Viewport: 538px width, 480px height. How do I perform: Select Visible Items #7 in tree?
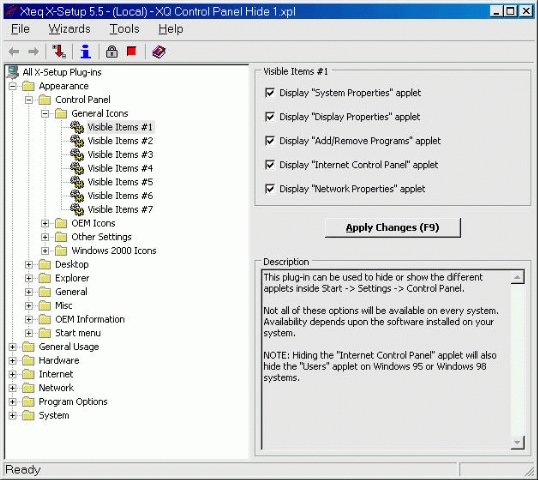pos(120,210)
